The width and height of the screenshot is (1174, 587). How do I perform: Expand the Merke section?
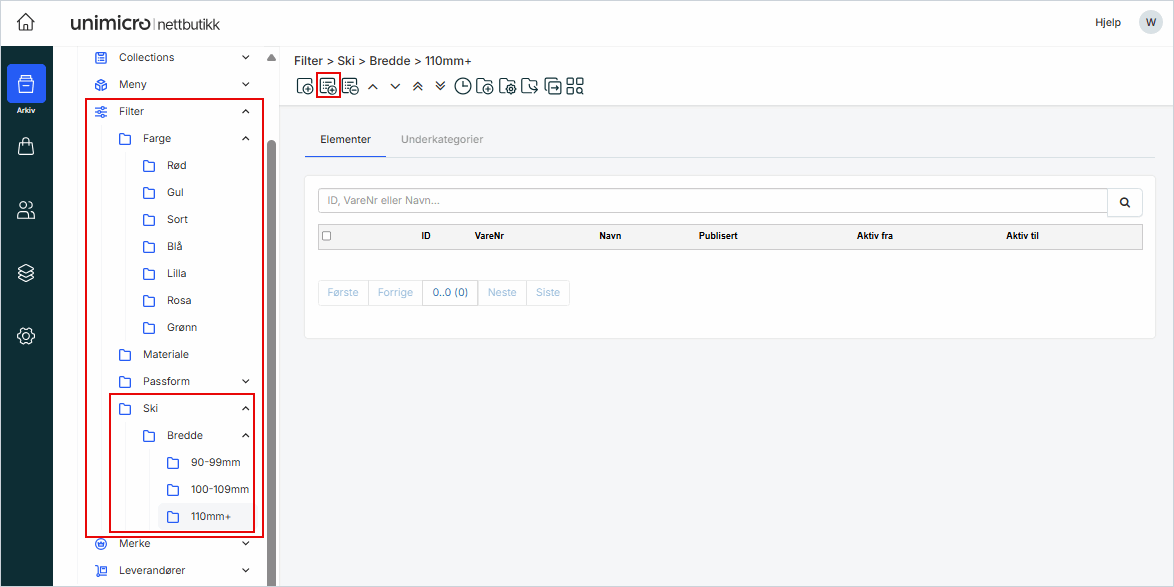(246, 543)
